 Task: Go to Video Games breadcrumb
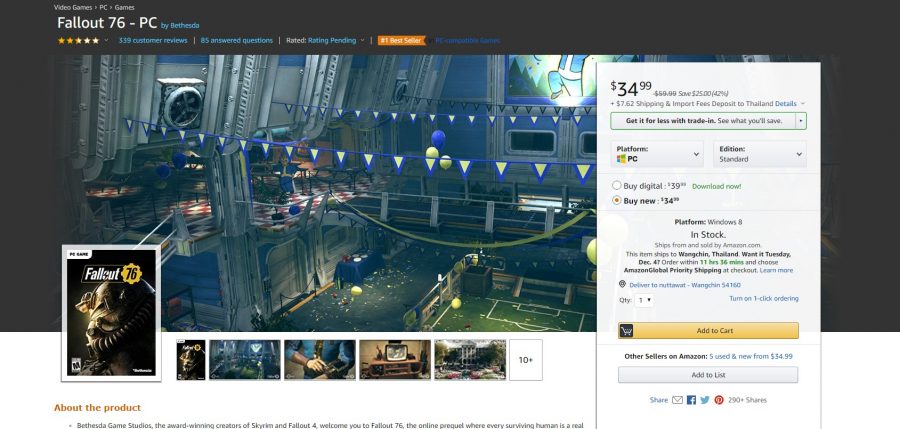(x=73, y=7)
